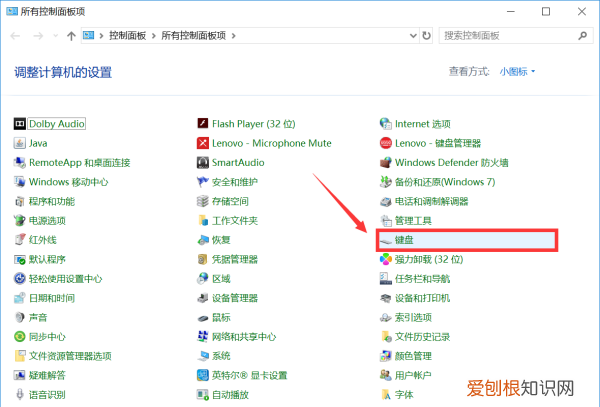This screenshot has width=600, height=407.
Task: Open the Java control panel icon
Action: click(x=20, y=143)
